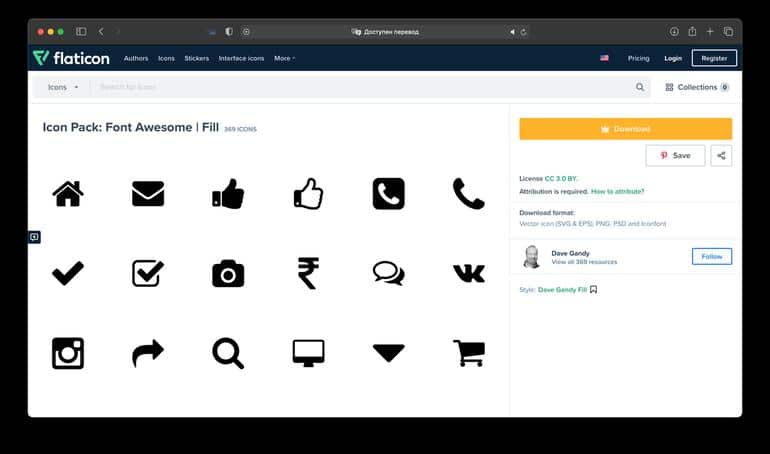Screen dimensions: 770x454
Task: Click the share icon beside Save
Action: pos(721,155)
